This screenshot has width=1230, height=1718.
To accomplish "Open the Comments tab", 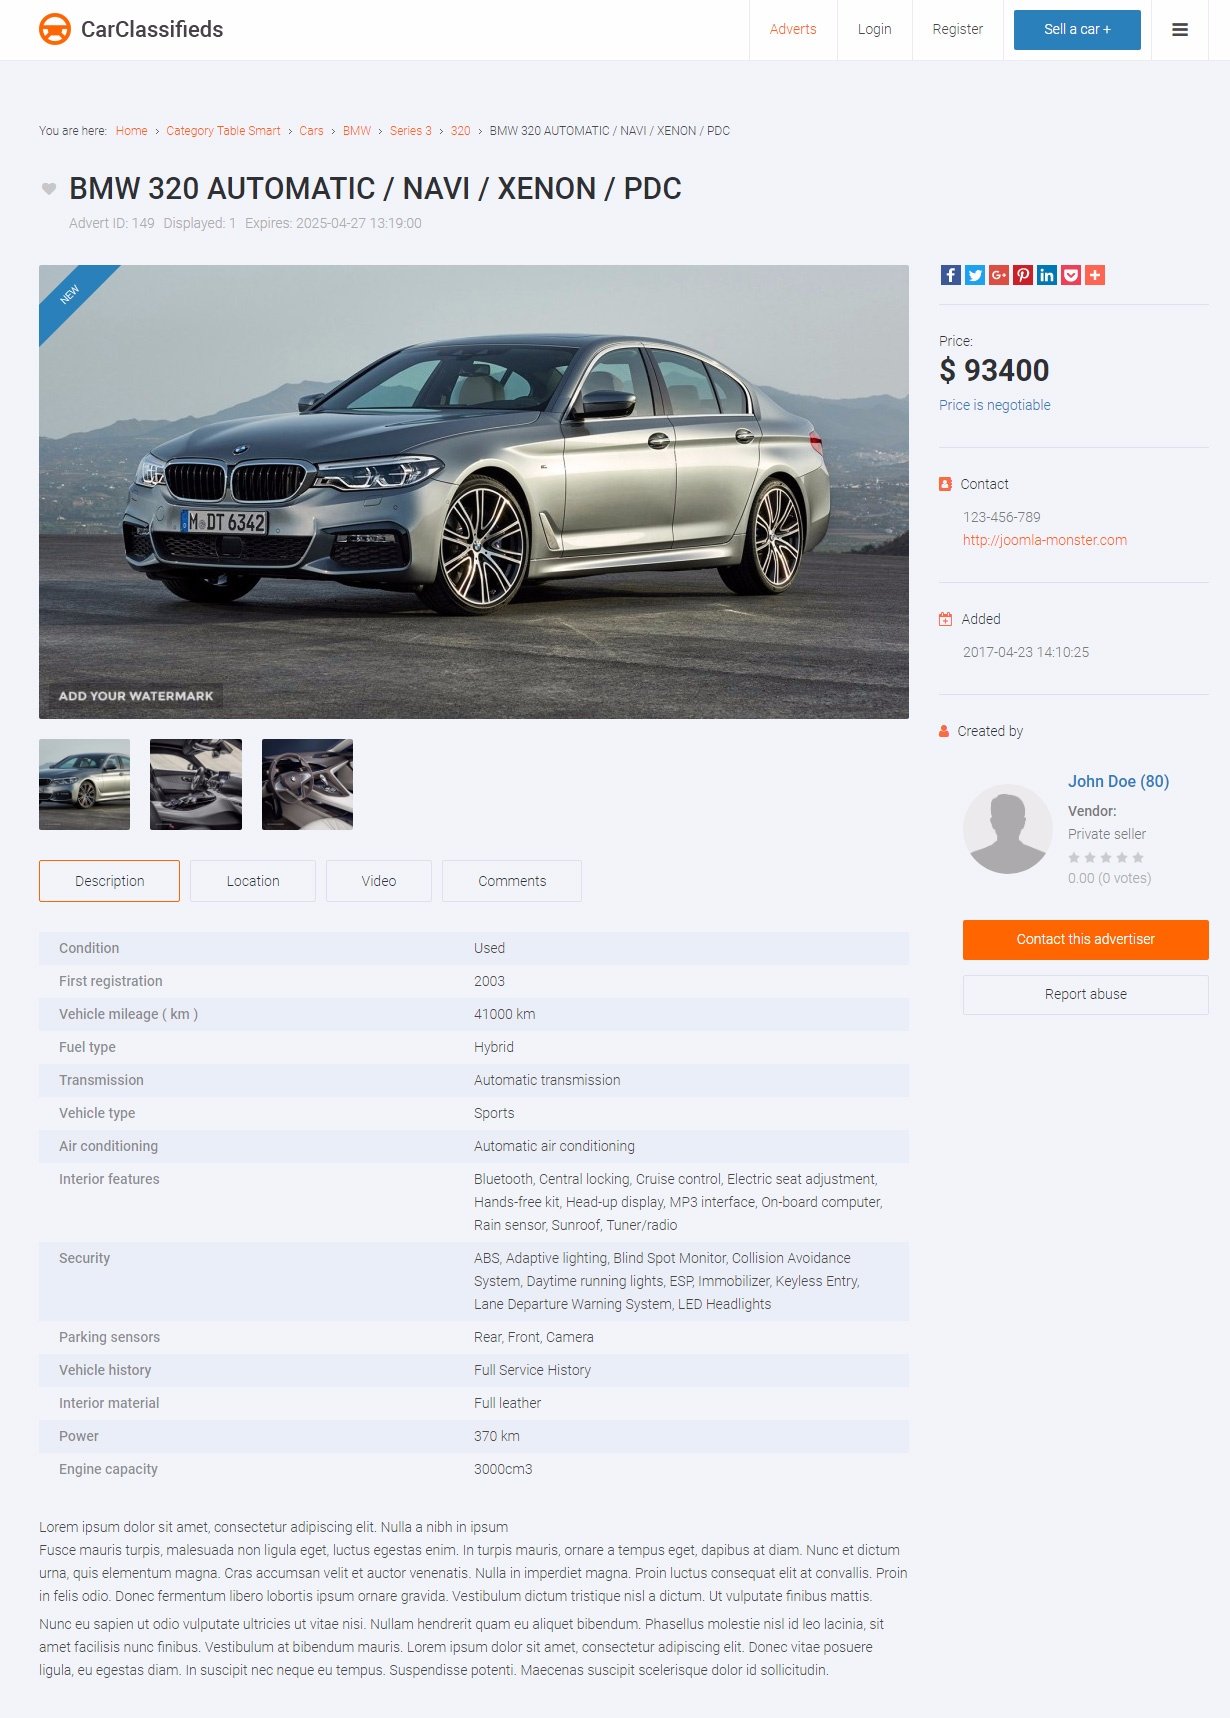I will tap(512, 881).
